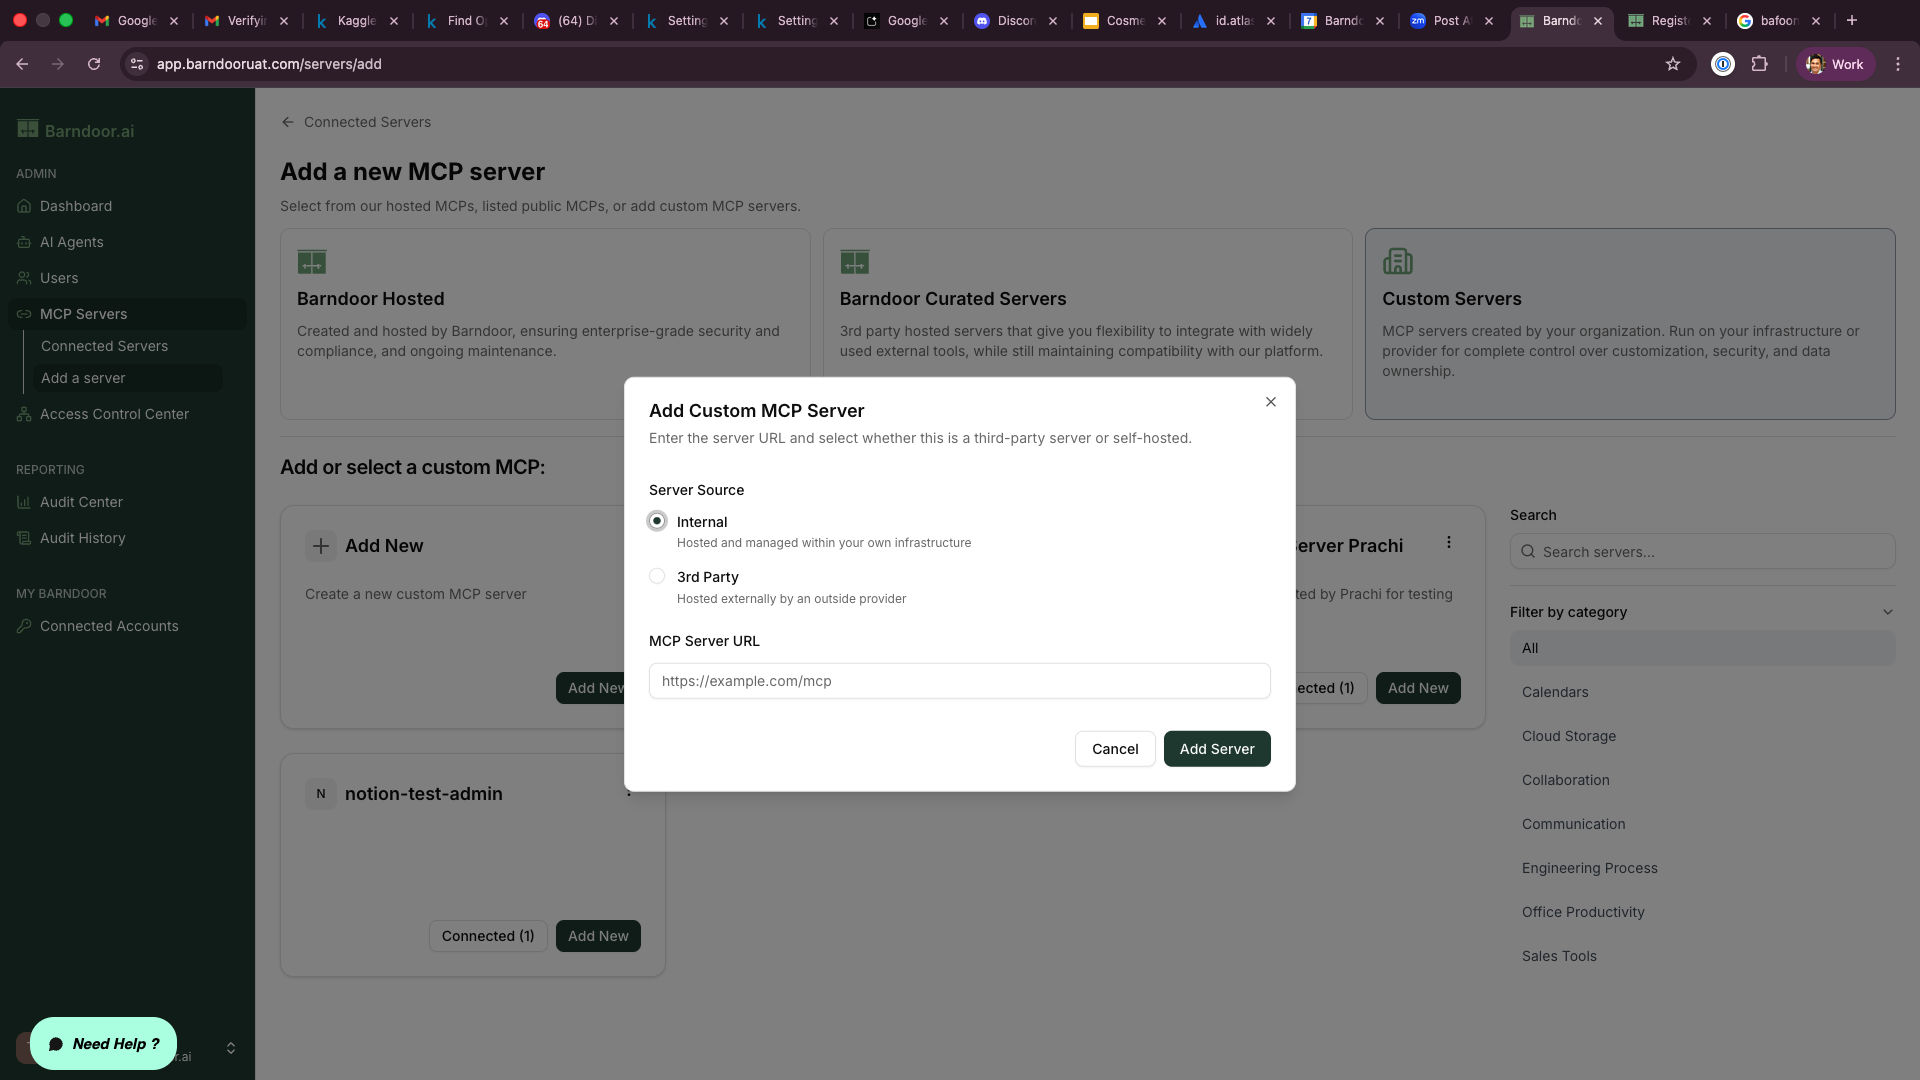Image resolution: width=1920 pixels, height=1080 pixels.
Task: Bookmark this page with star icon
Action: (x=1673, y=64)
